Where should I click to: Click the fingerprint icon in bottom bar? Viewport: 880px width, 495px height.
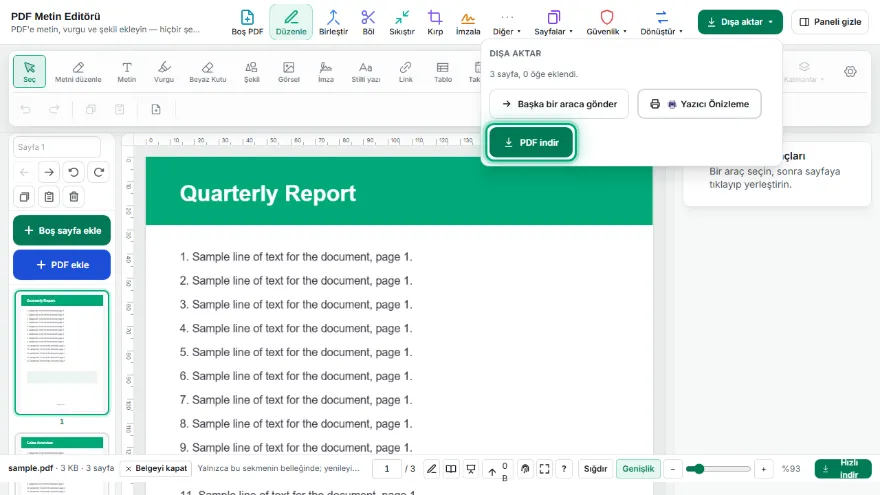[x=525, y=469]
